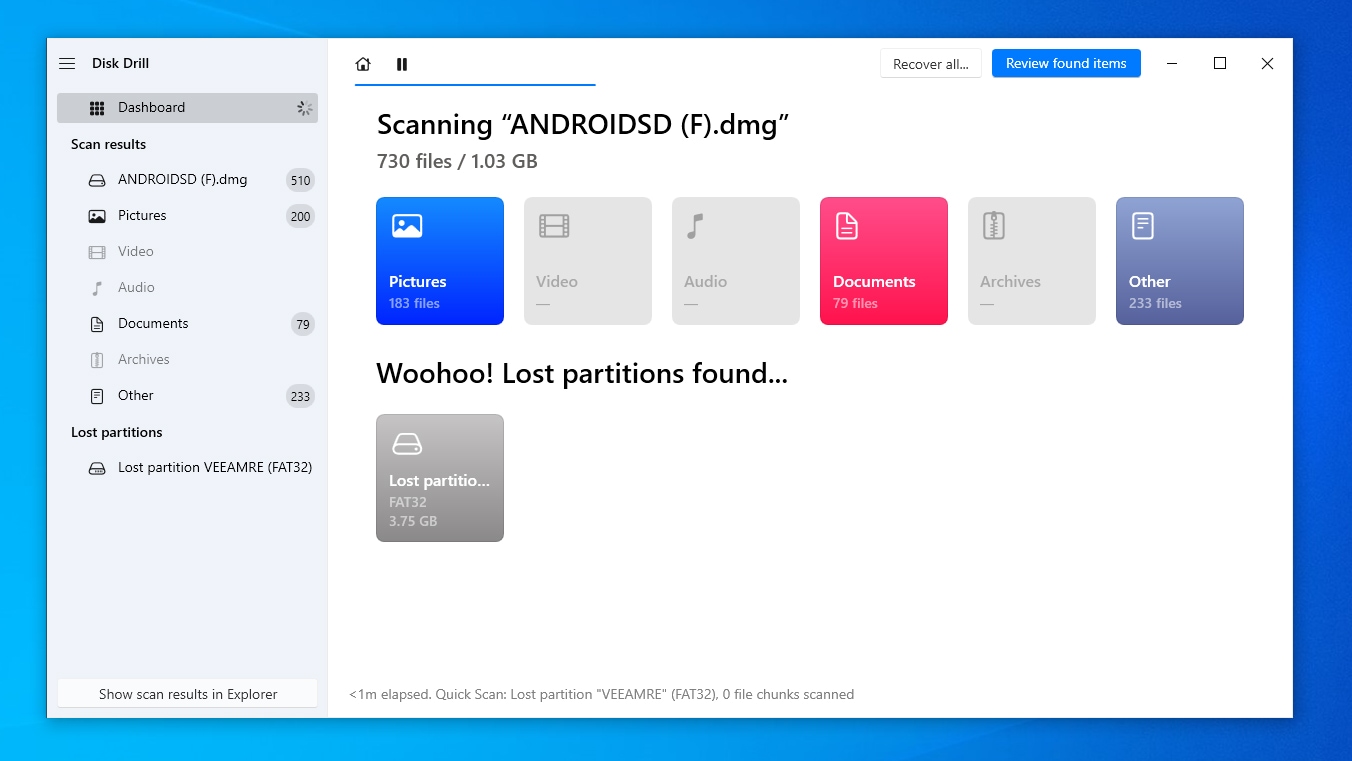Image resolution: width=1352 pixels, height=761 pixels.
Task: Click the drive icon on Lost partition card
Action: click(407, 444)
